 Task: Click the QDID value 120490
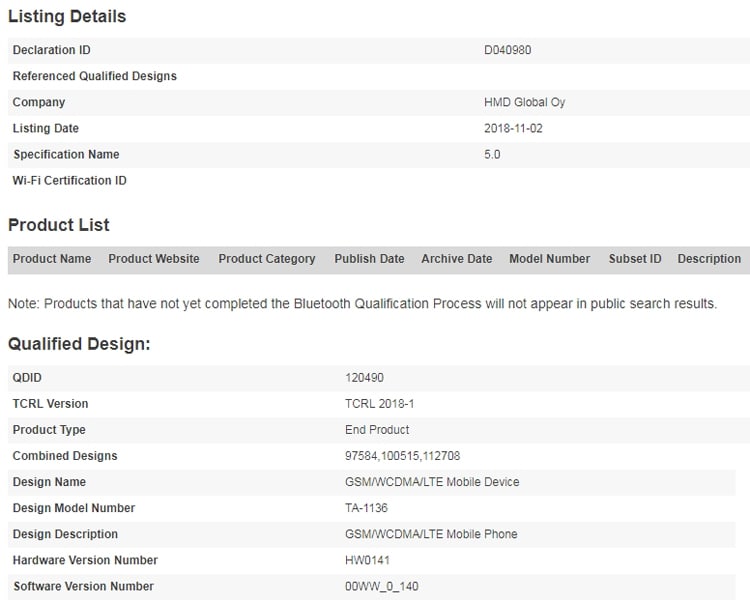[x=364, y=378]
